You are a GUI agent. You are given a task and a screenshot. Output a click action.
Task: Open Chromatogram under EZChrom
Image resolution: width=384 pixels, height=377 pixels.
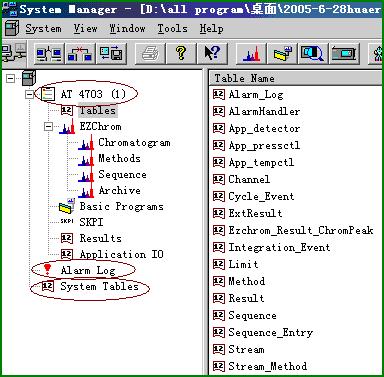point(134,143)
